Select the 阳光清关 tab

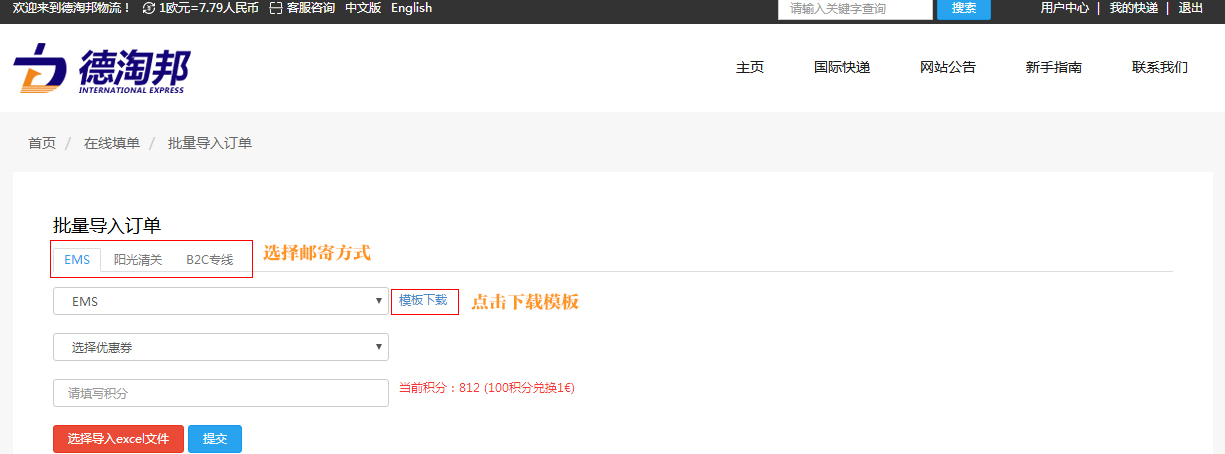click(x=138, y=260)
